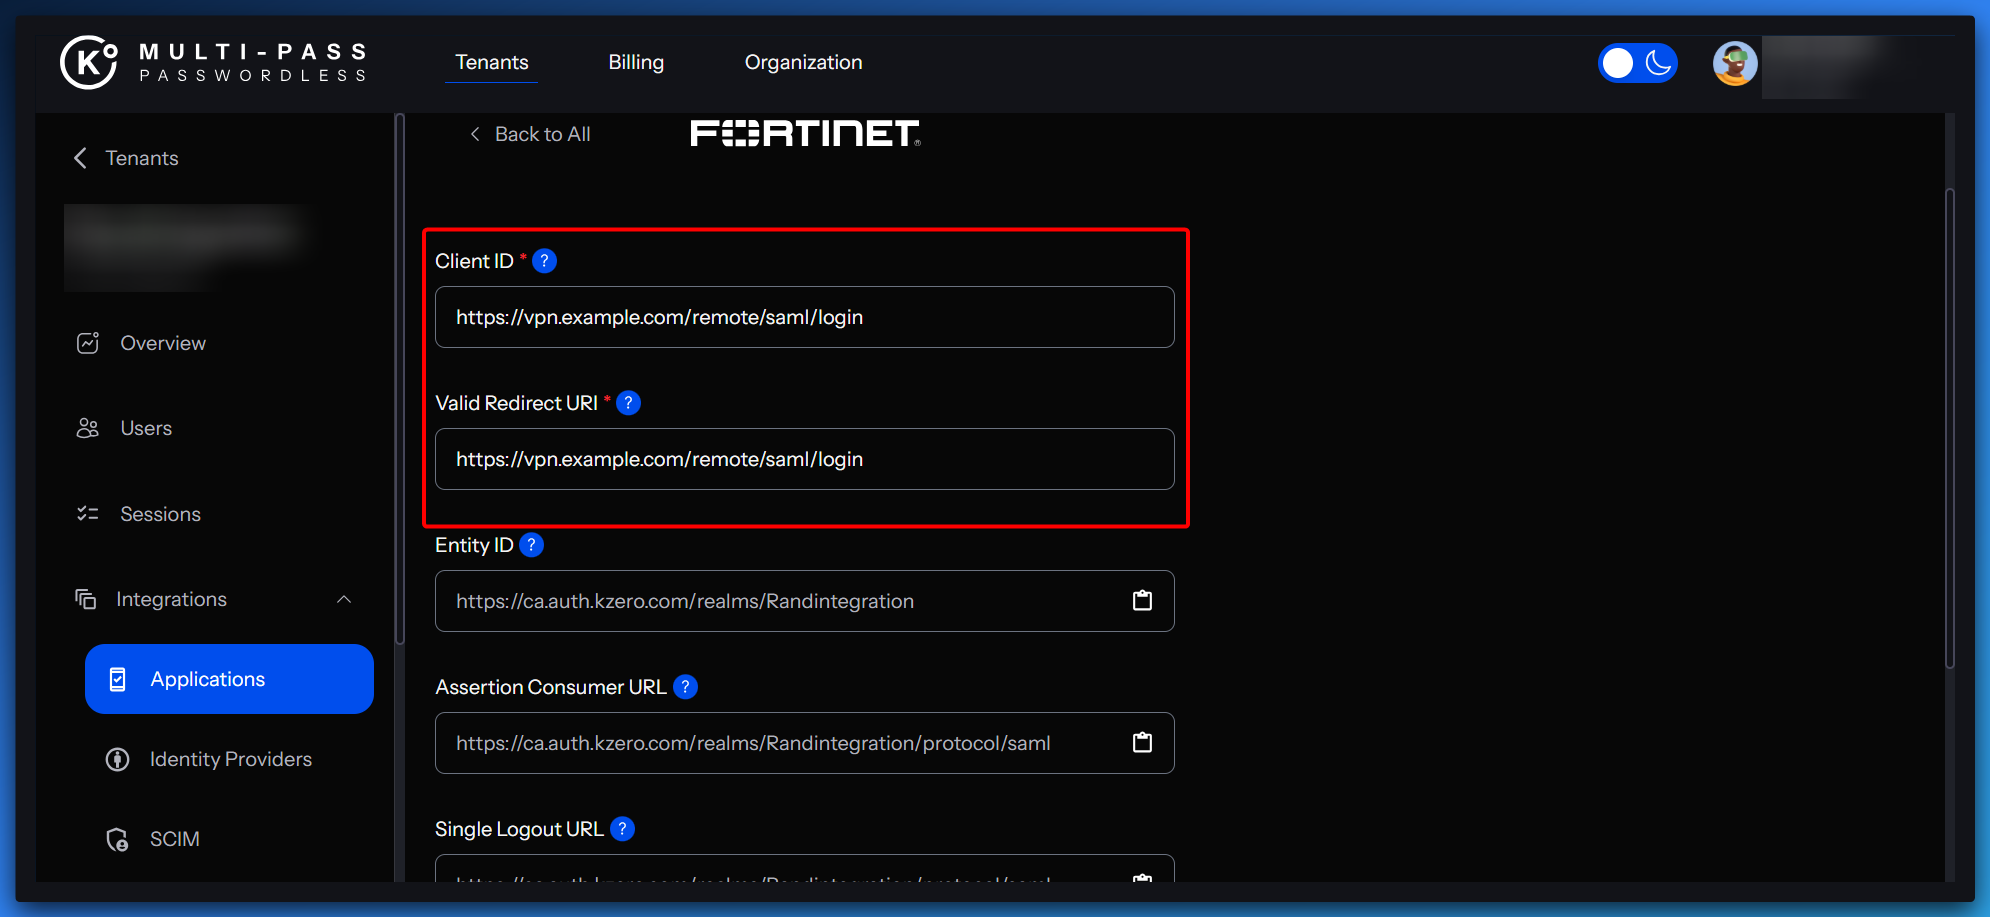The image size is (1990, 917).
Task: Toggle the dark mode switch
Action: click(x=1637, y=63)
